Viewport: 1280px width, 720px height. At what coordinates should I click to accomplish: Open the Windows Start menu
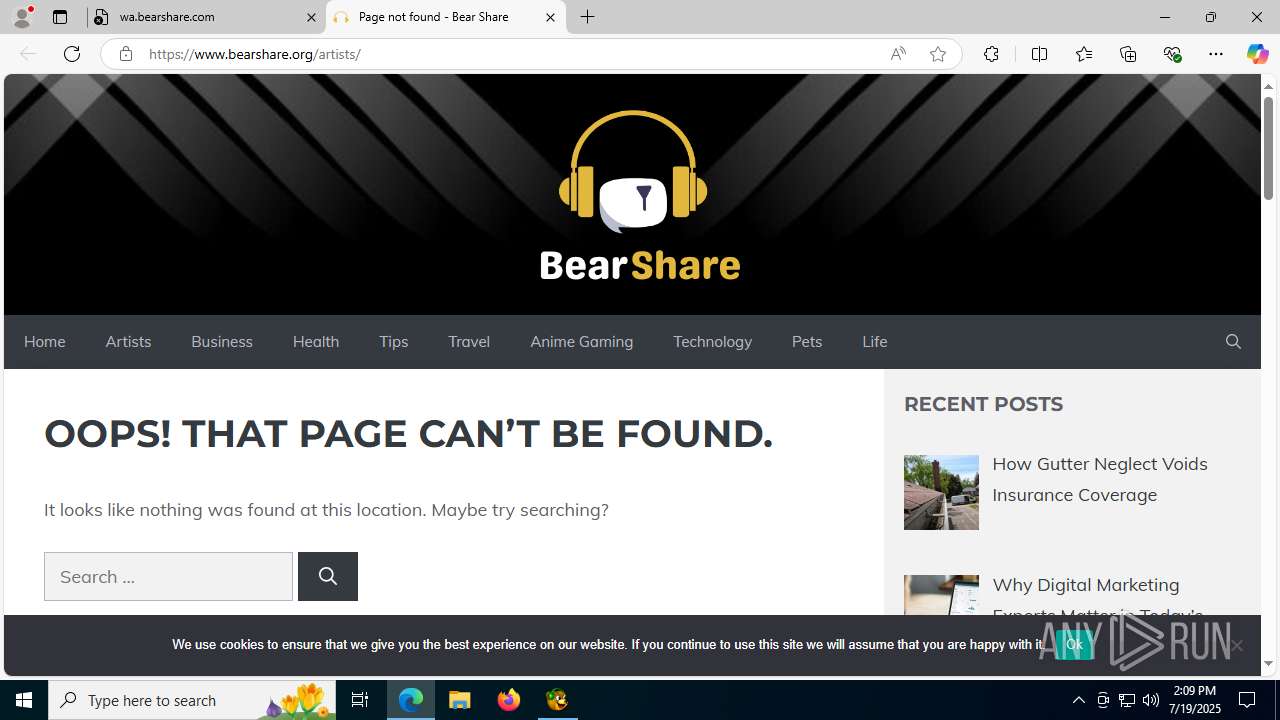(24, 700)
